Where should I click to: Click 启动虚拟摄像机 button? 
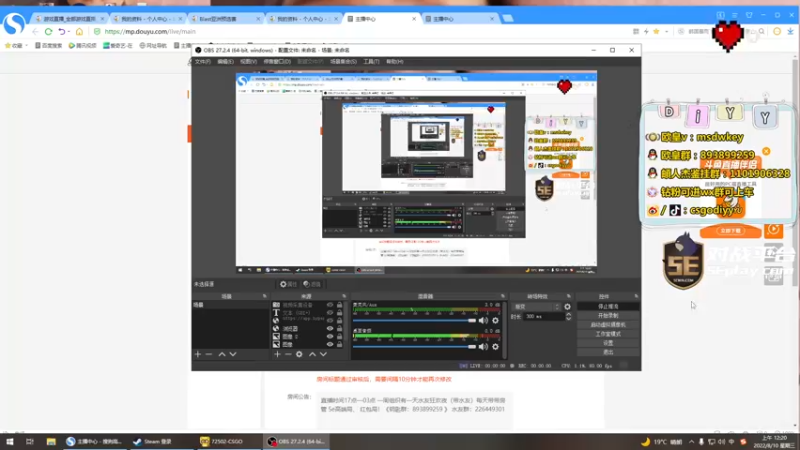[x=608, y=325]
